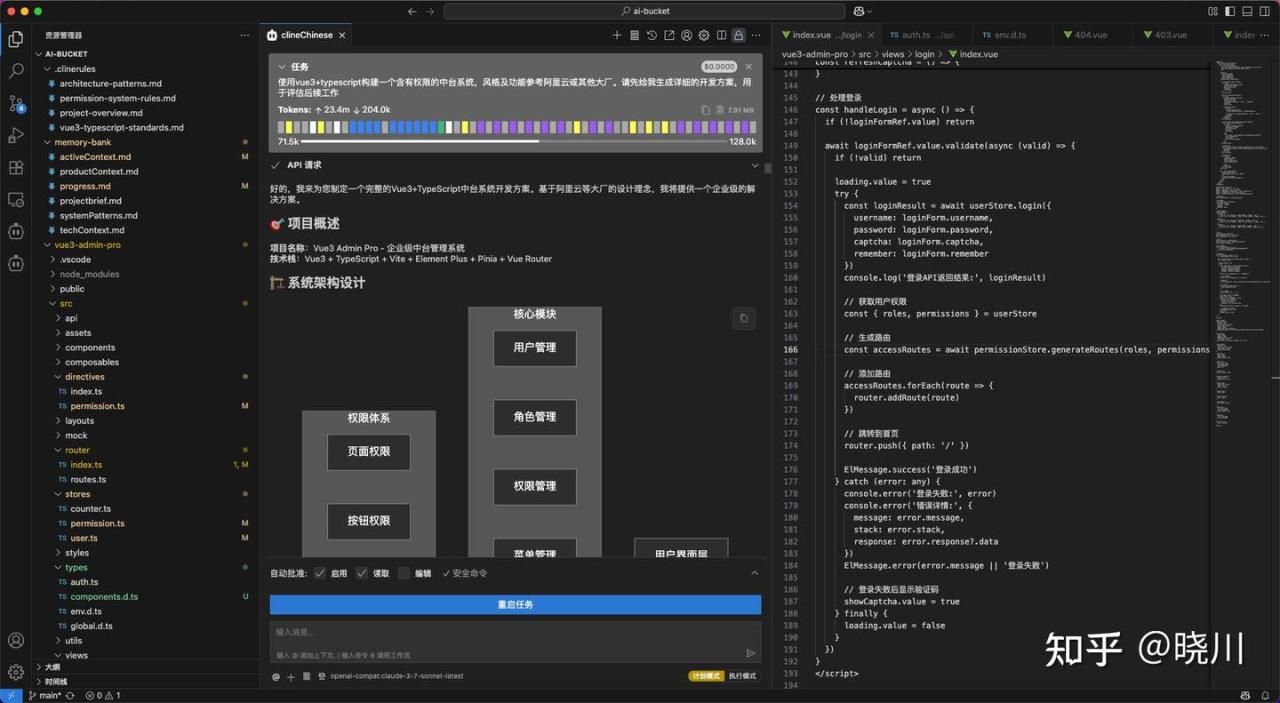Open Cline in a new editor tab

click(669, 35)
